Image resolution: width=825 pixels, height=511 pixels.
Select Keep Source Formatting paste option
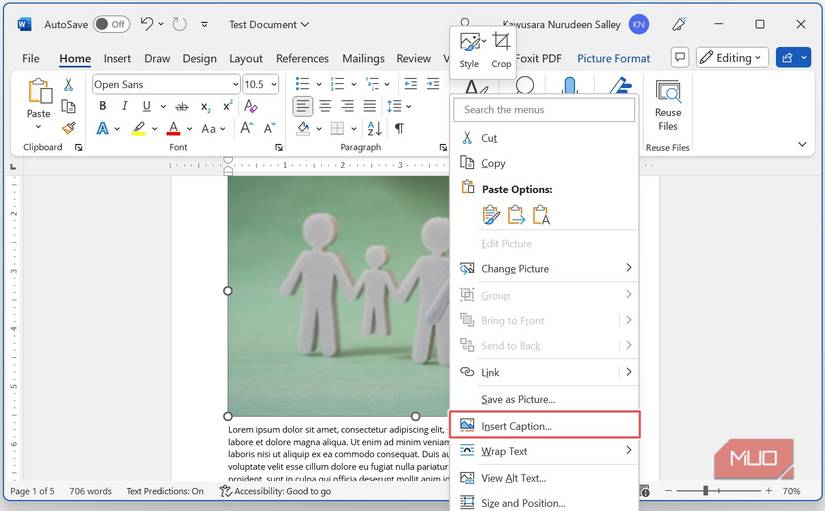(x=491, y=215)
